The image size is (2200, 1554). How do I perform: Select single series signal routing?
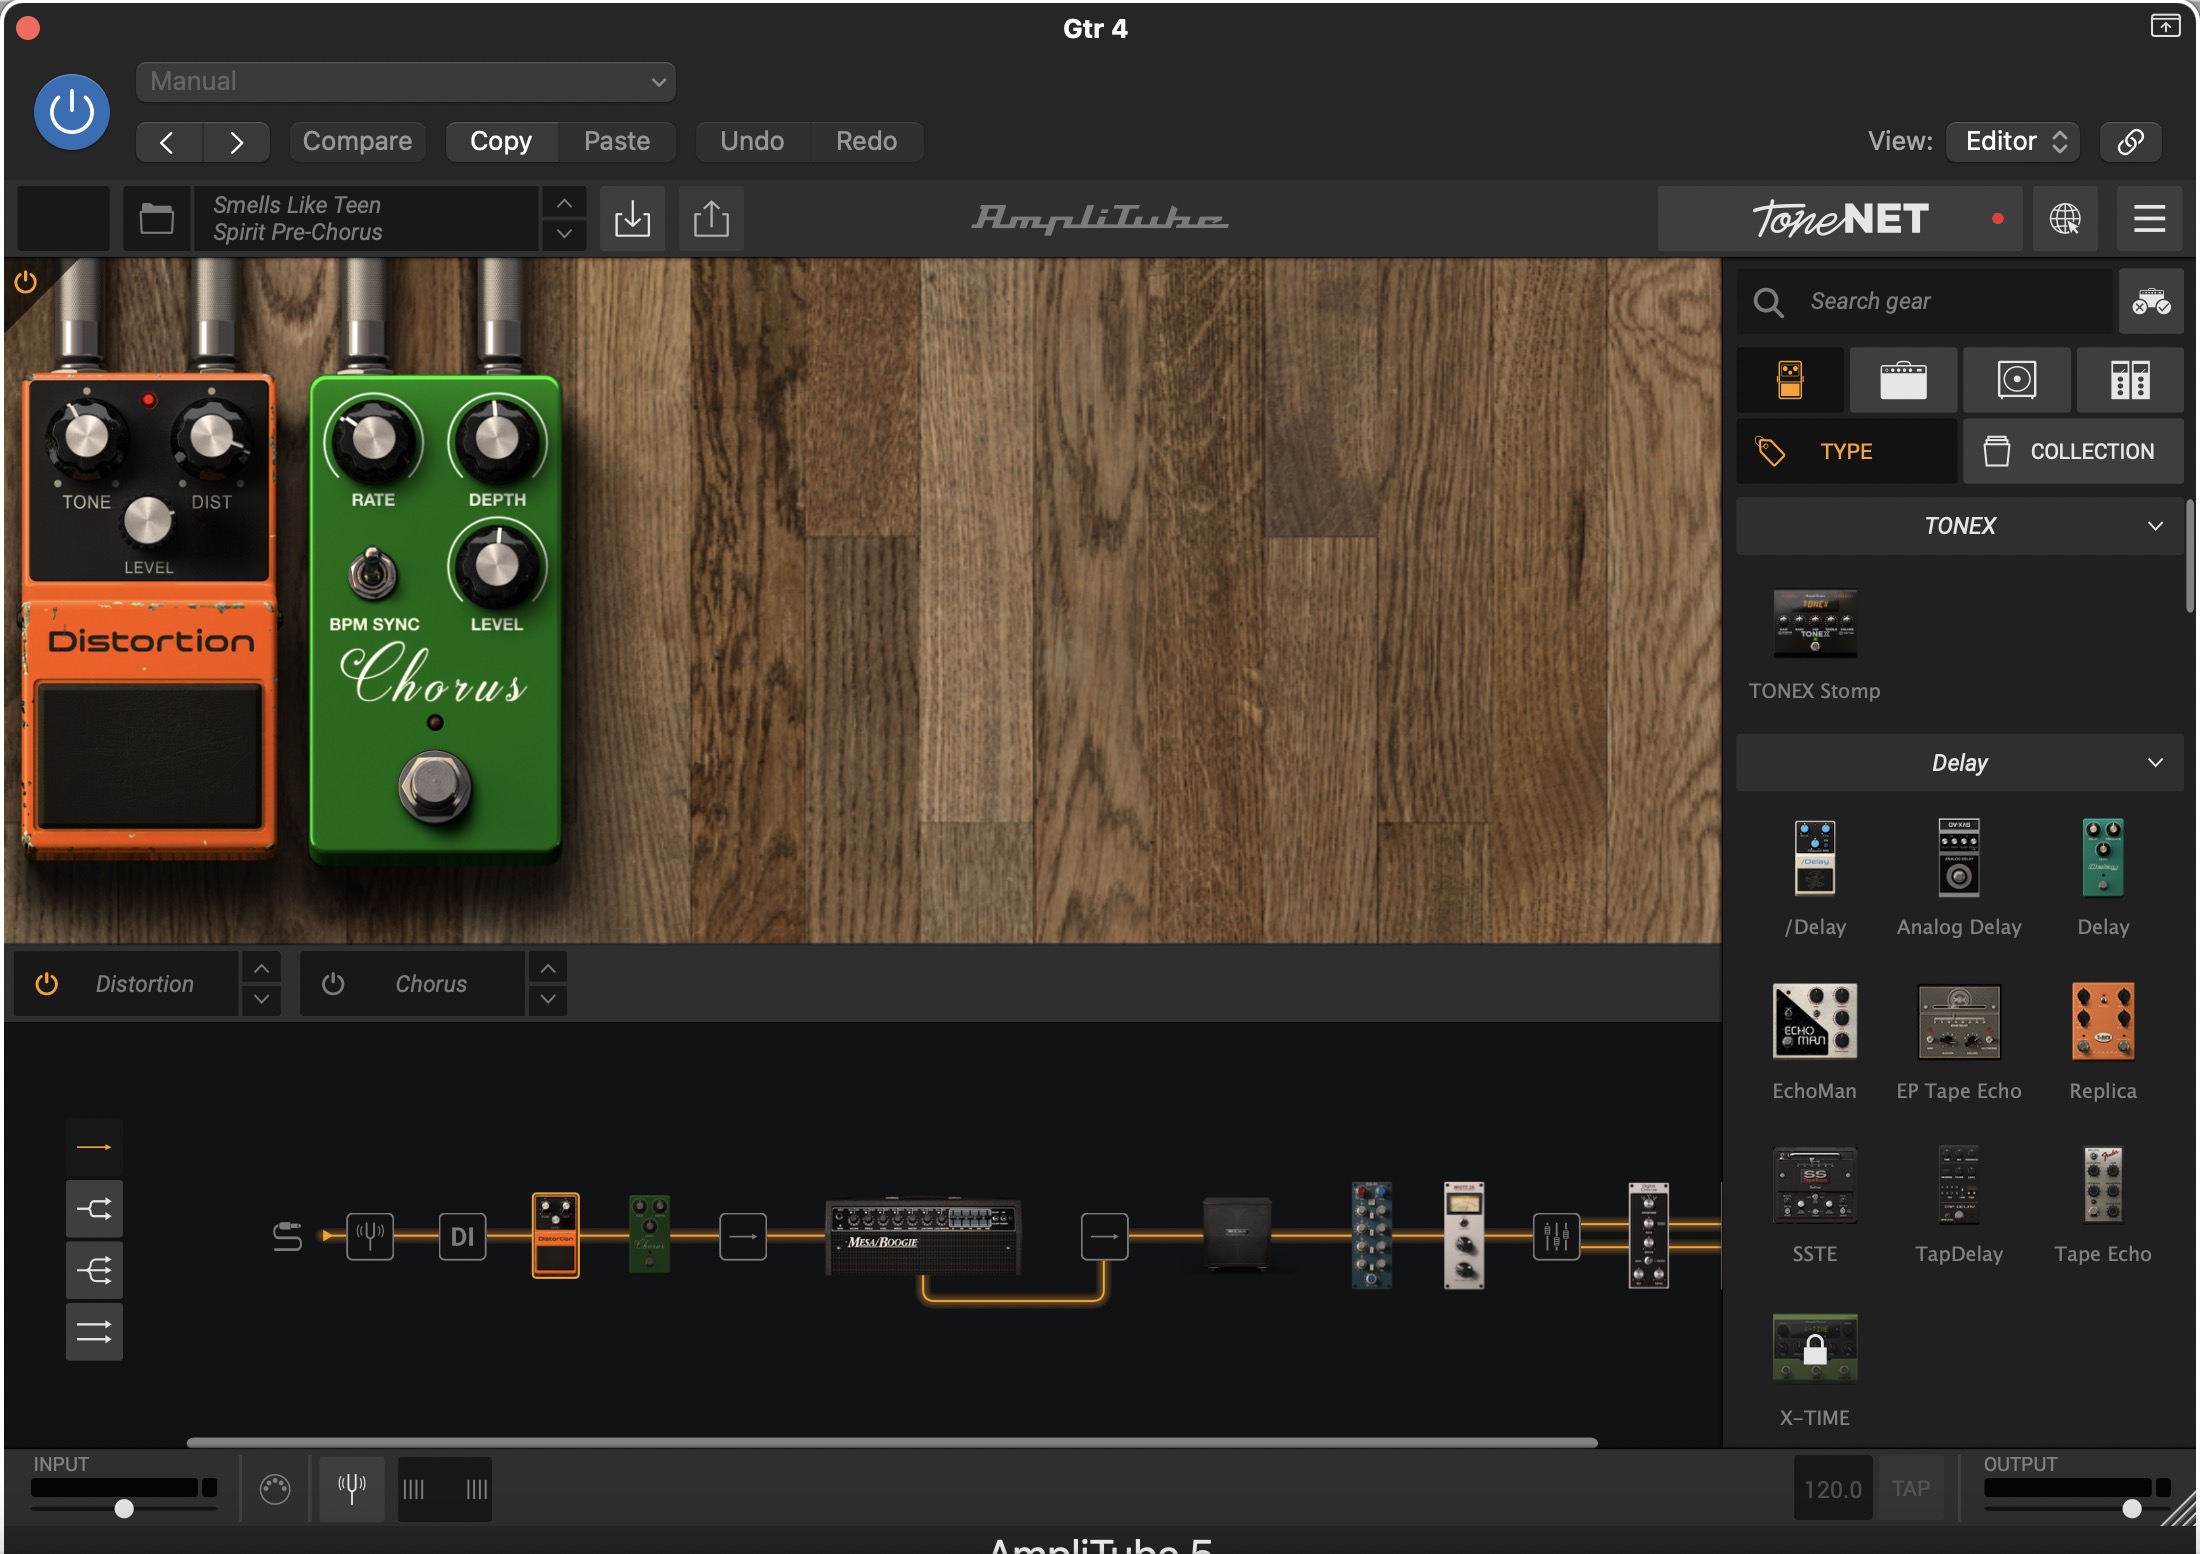pos(94,1147)
